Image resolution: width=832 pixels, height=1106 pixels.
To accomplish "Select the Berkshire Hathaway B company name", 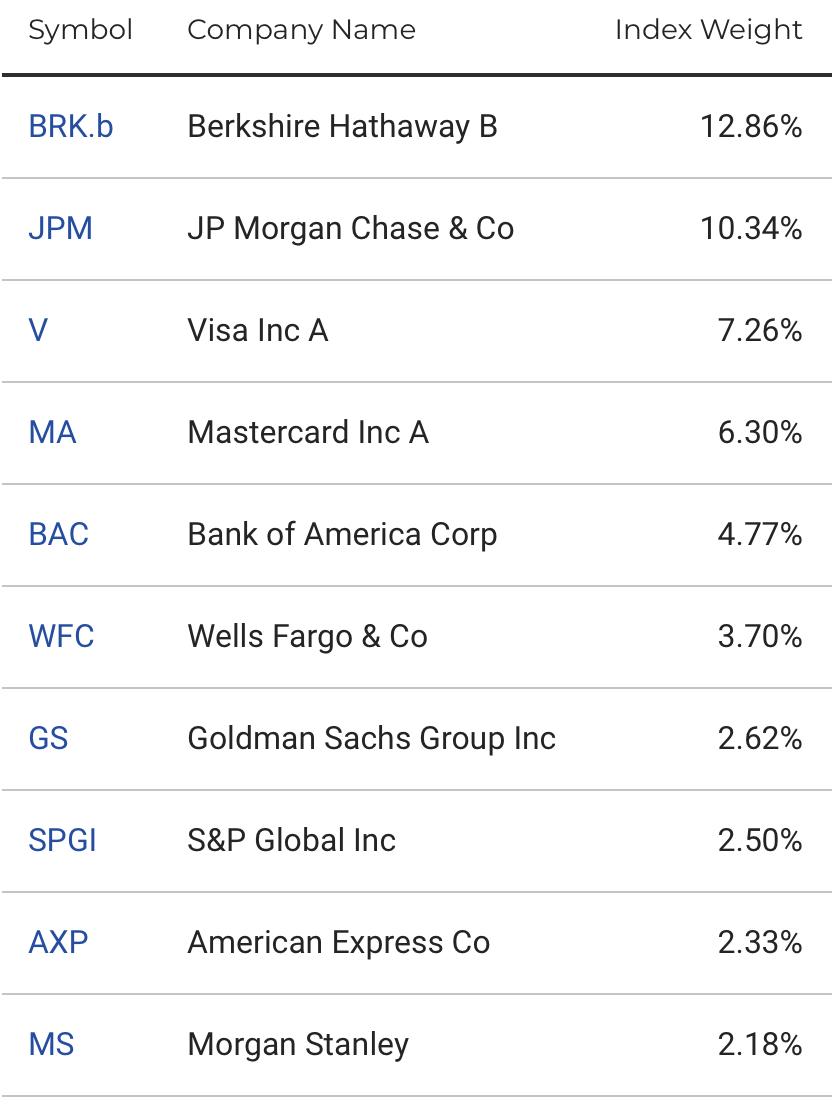I will (x=343, y=127).
